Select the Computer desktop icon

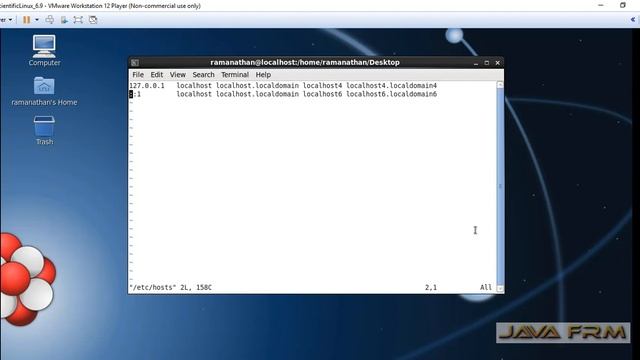click(44, 50)
